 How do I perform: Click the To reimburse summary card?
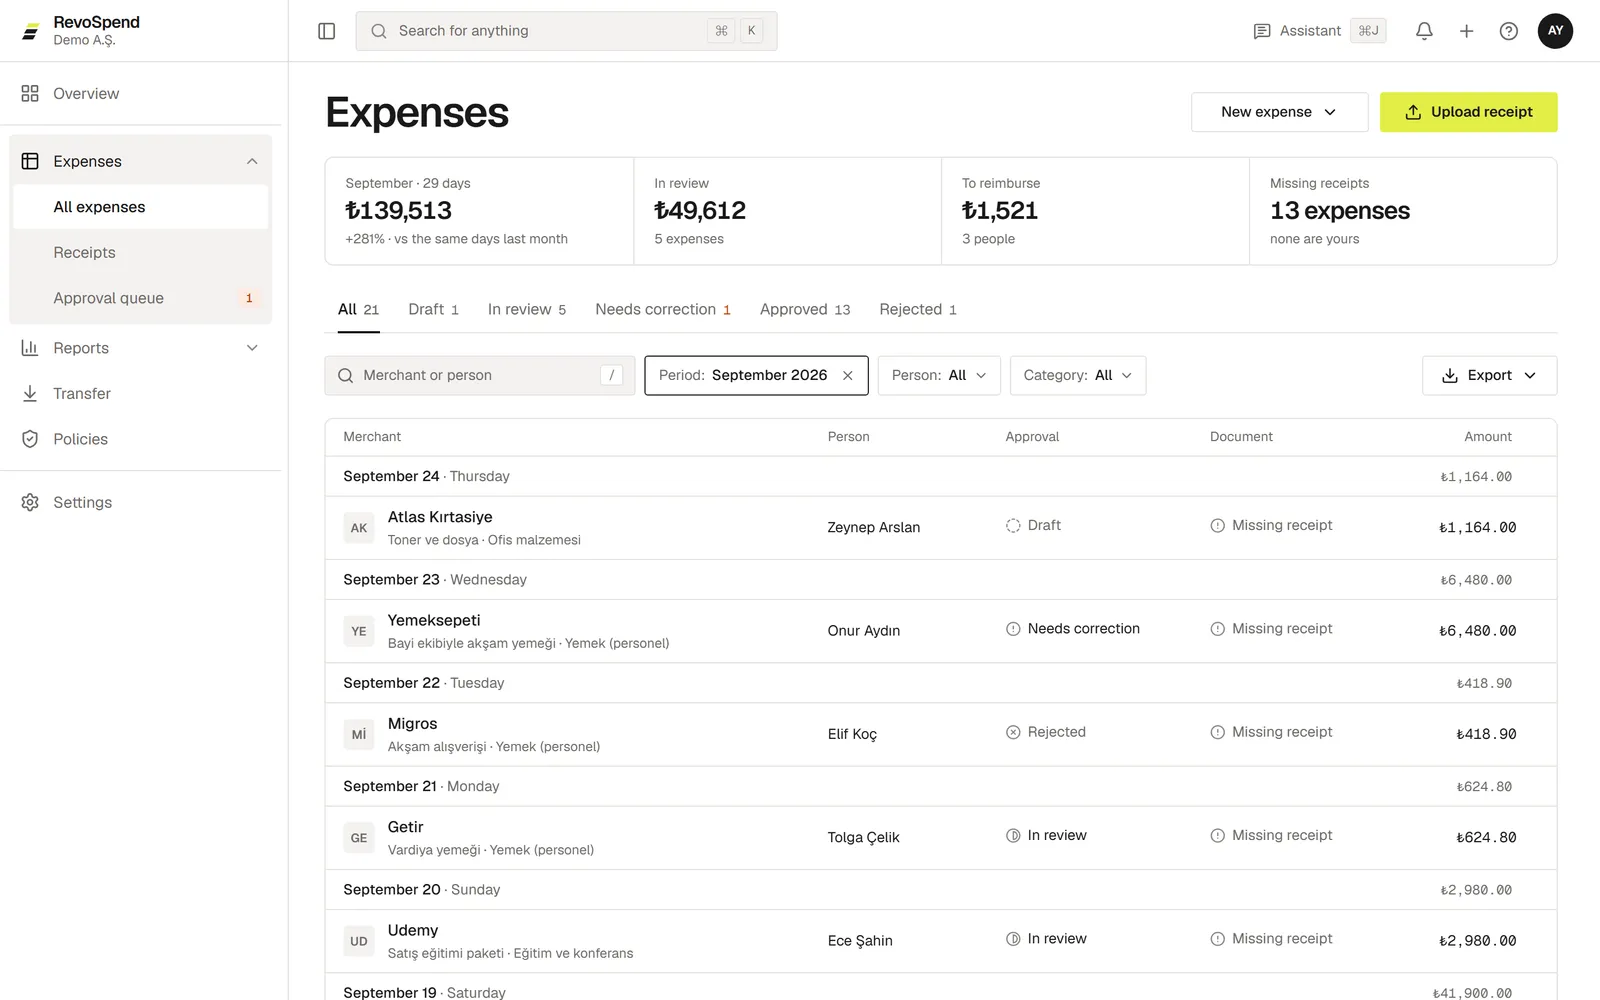pos(1095,211)
